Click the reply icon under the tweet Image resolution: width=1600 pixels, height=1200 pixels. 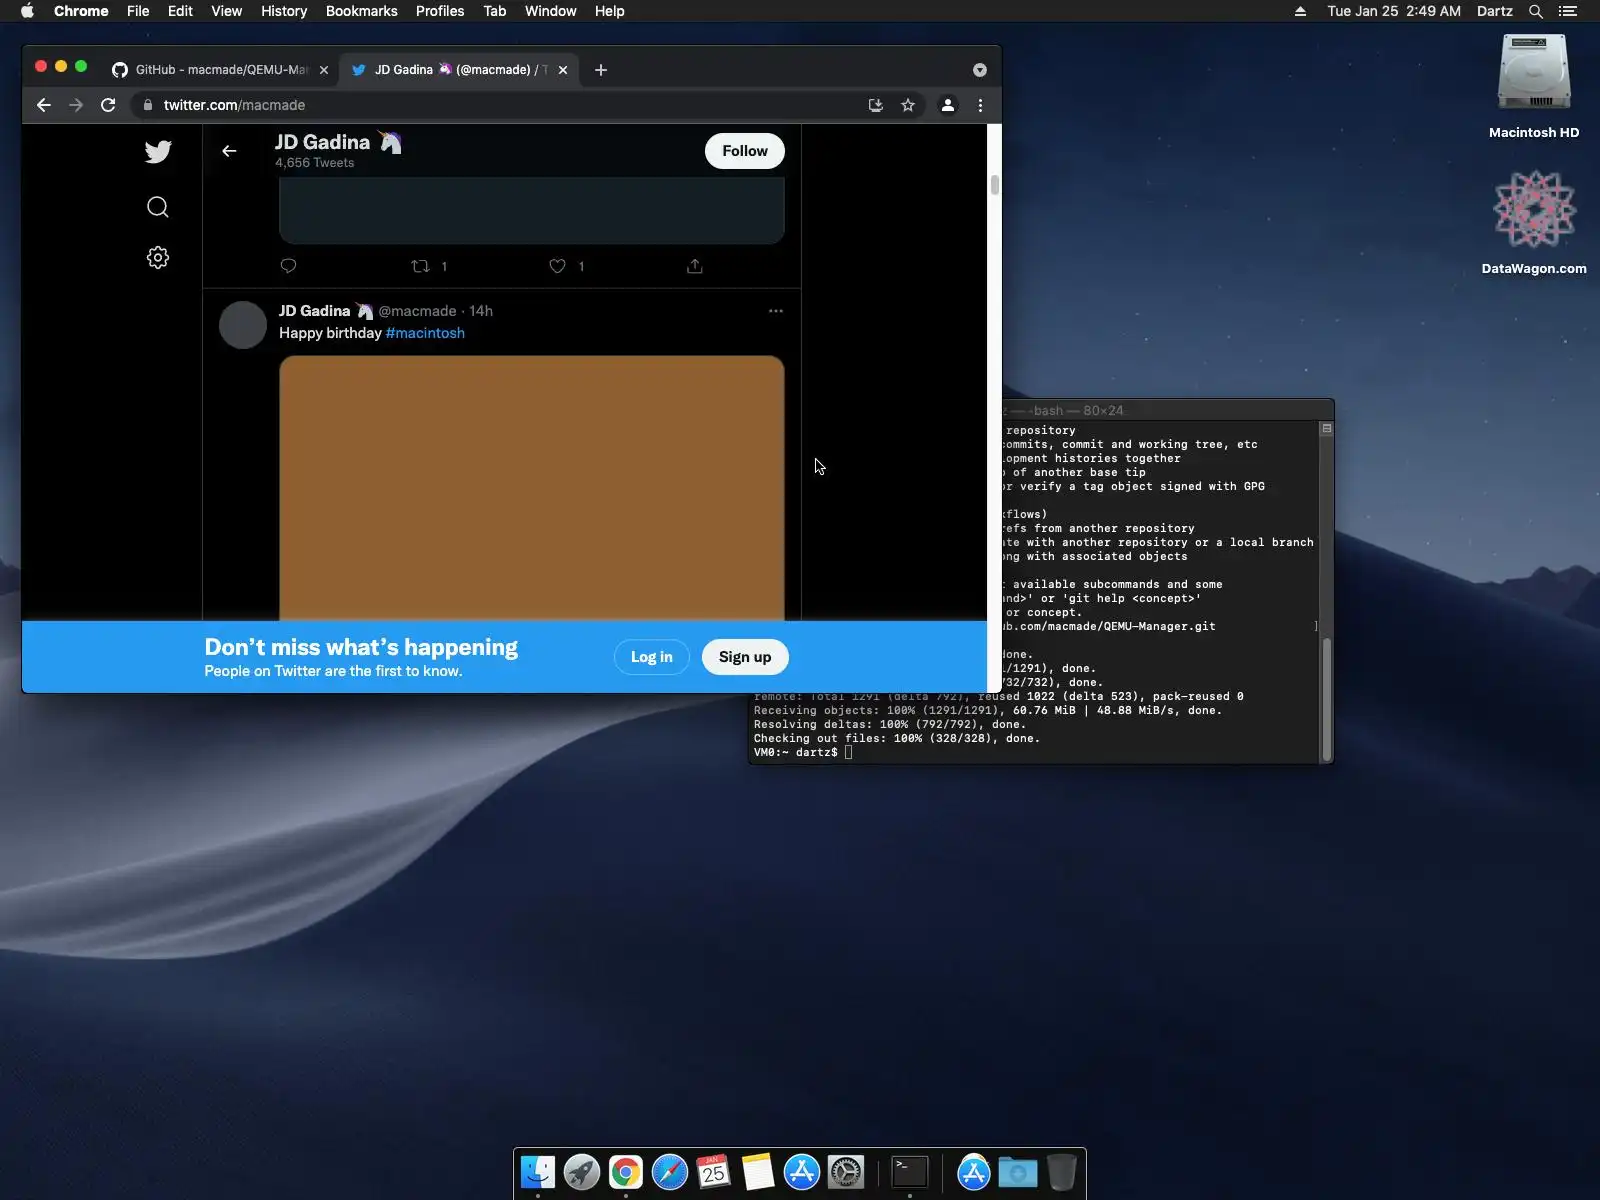click(288, 266)
